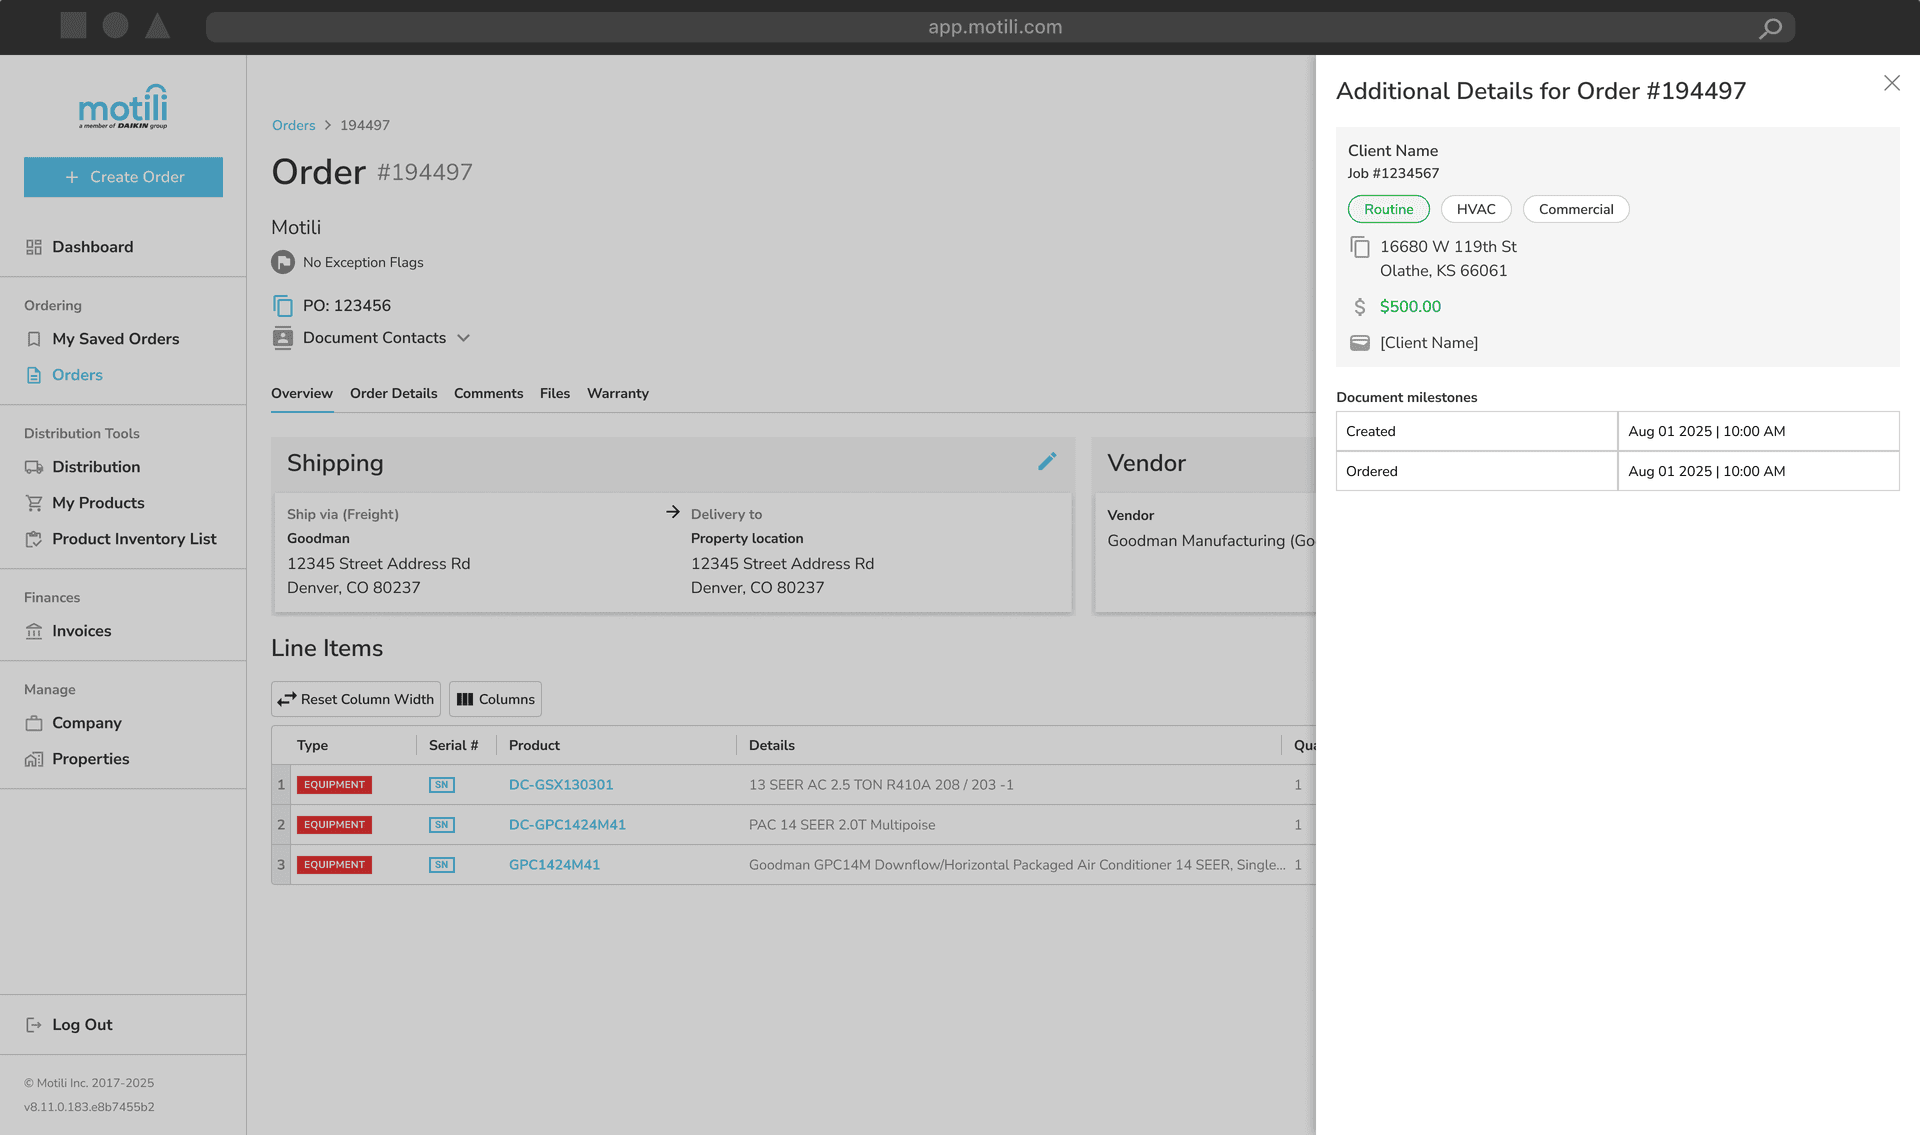Click the Document Contacts person icon
1920x1135 pixels.
283,338
